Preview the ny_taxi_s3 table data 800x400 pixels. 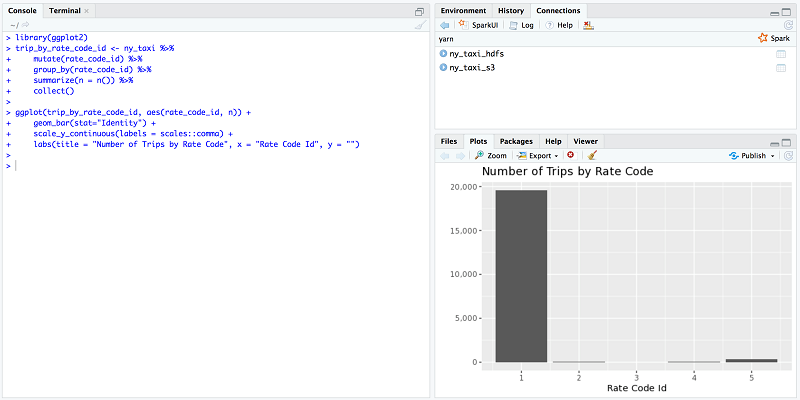[x=781, y=68]
